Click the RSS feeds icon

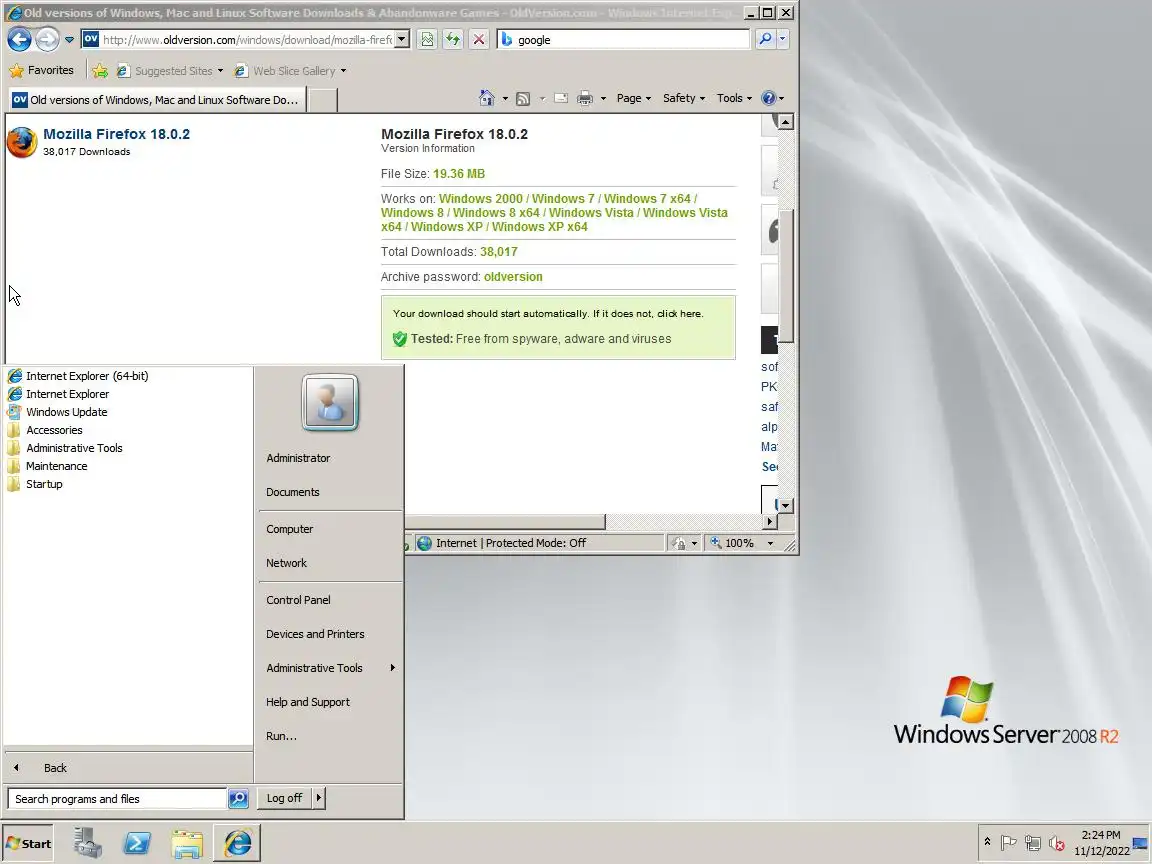coord(523,98)
